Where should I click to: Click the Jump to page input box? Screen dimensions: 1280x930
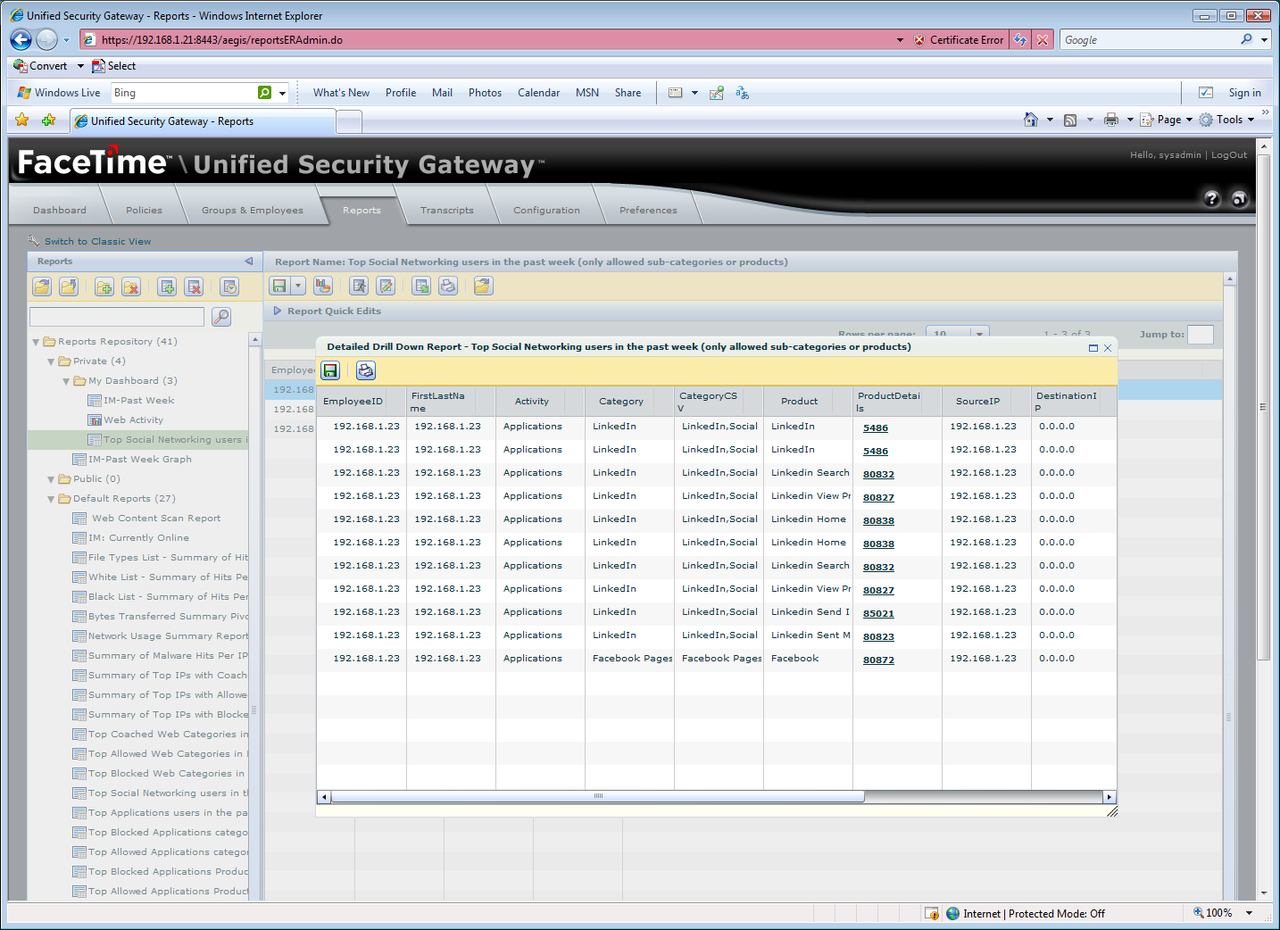click(1201, 335)
